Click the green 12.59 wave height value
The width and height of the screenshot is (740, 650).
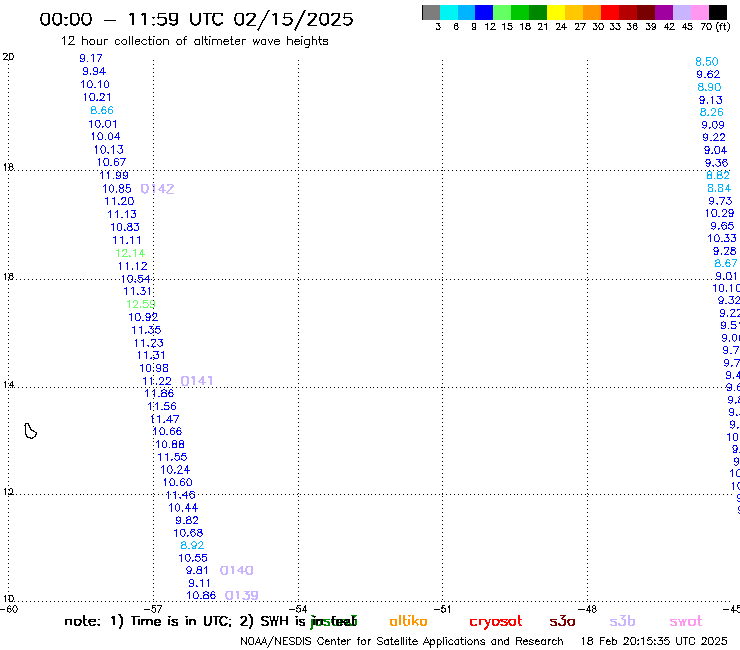click(x=141, y=304)
